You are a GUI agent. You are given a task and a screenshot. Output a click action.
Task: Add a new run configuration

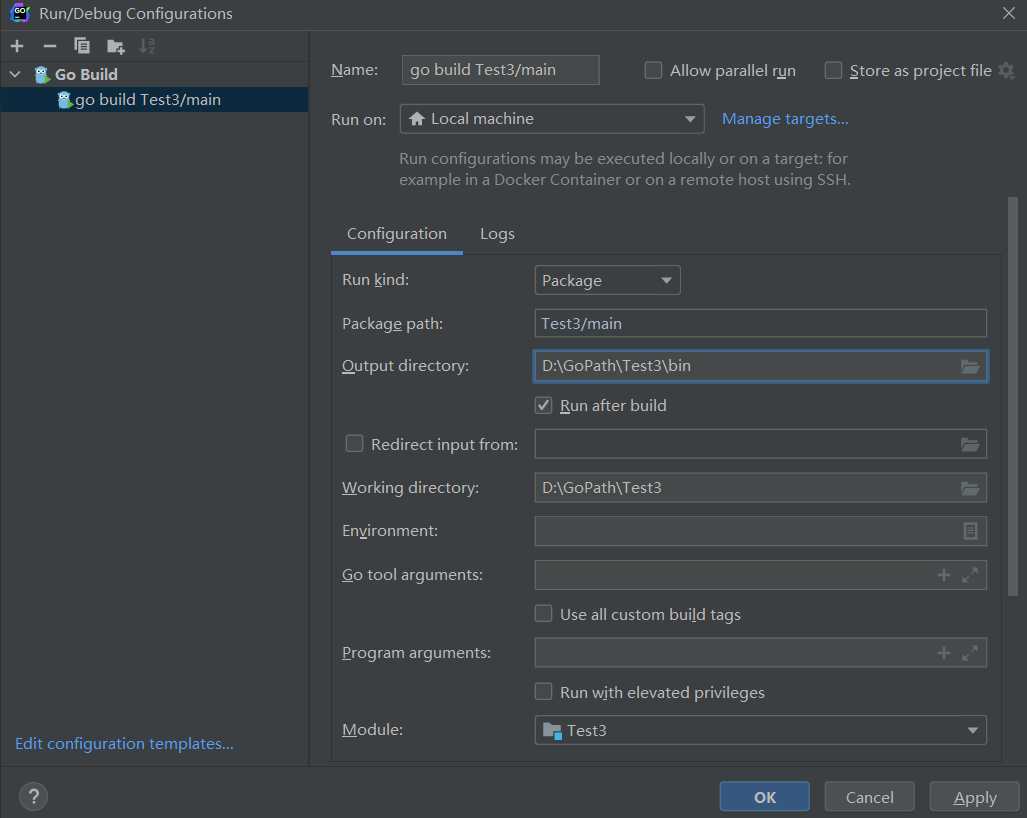pos(17,46)
